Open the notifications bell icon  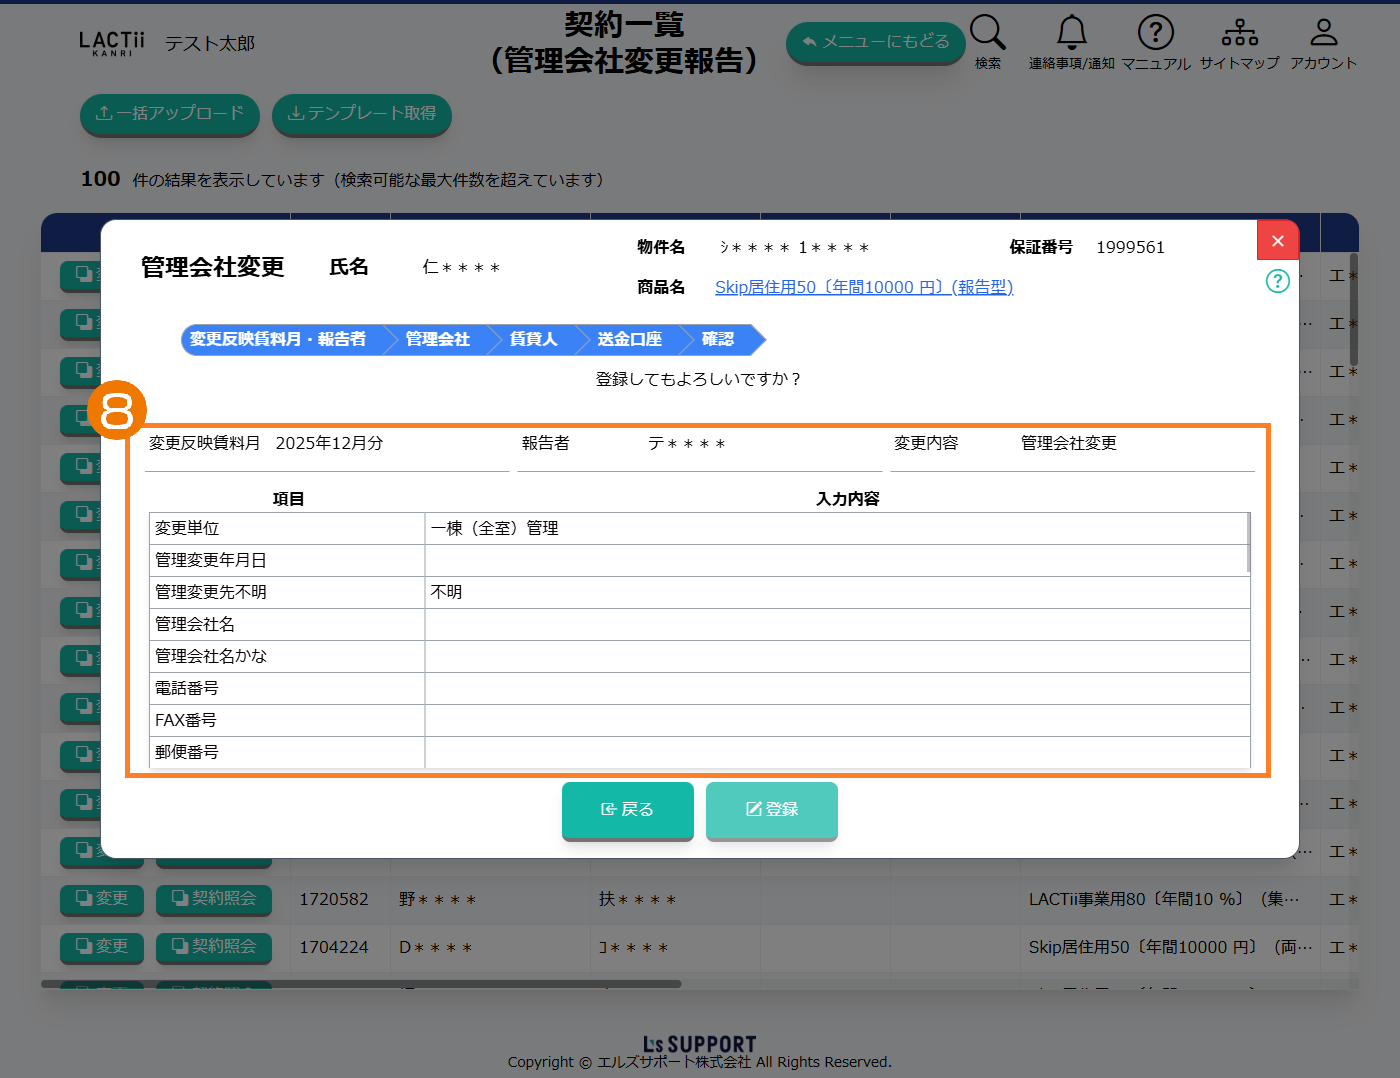click(1071, 34)
